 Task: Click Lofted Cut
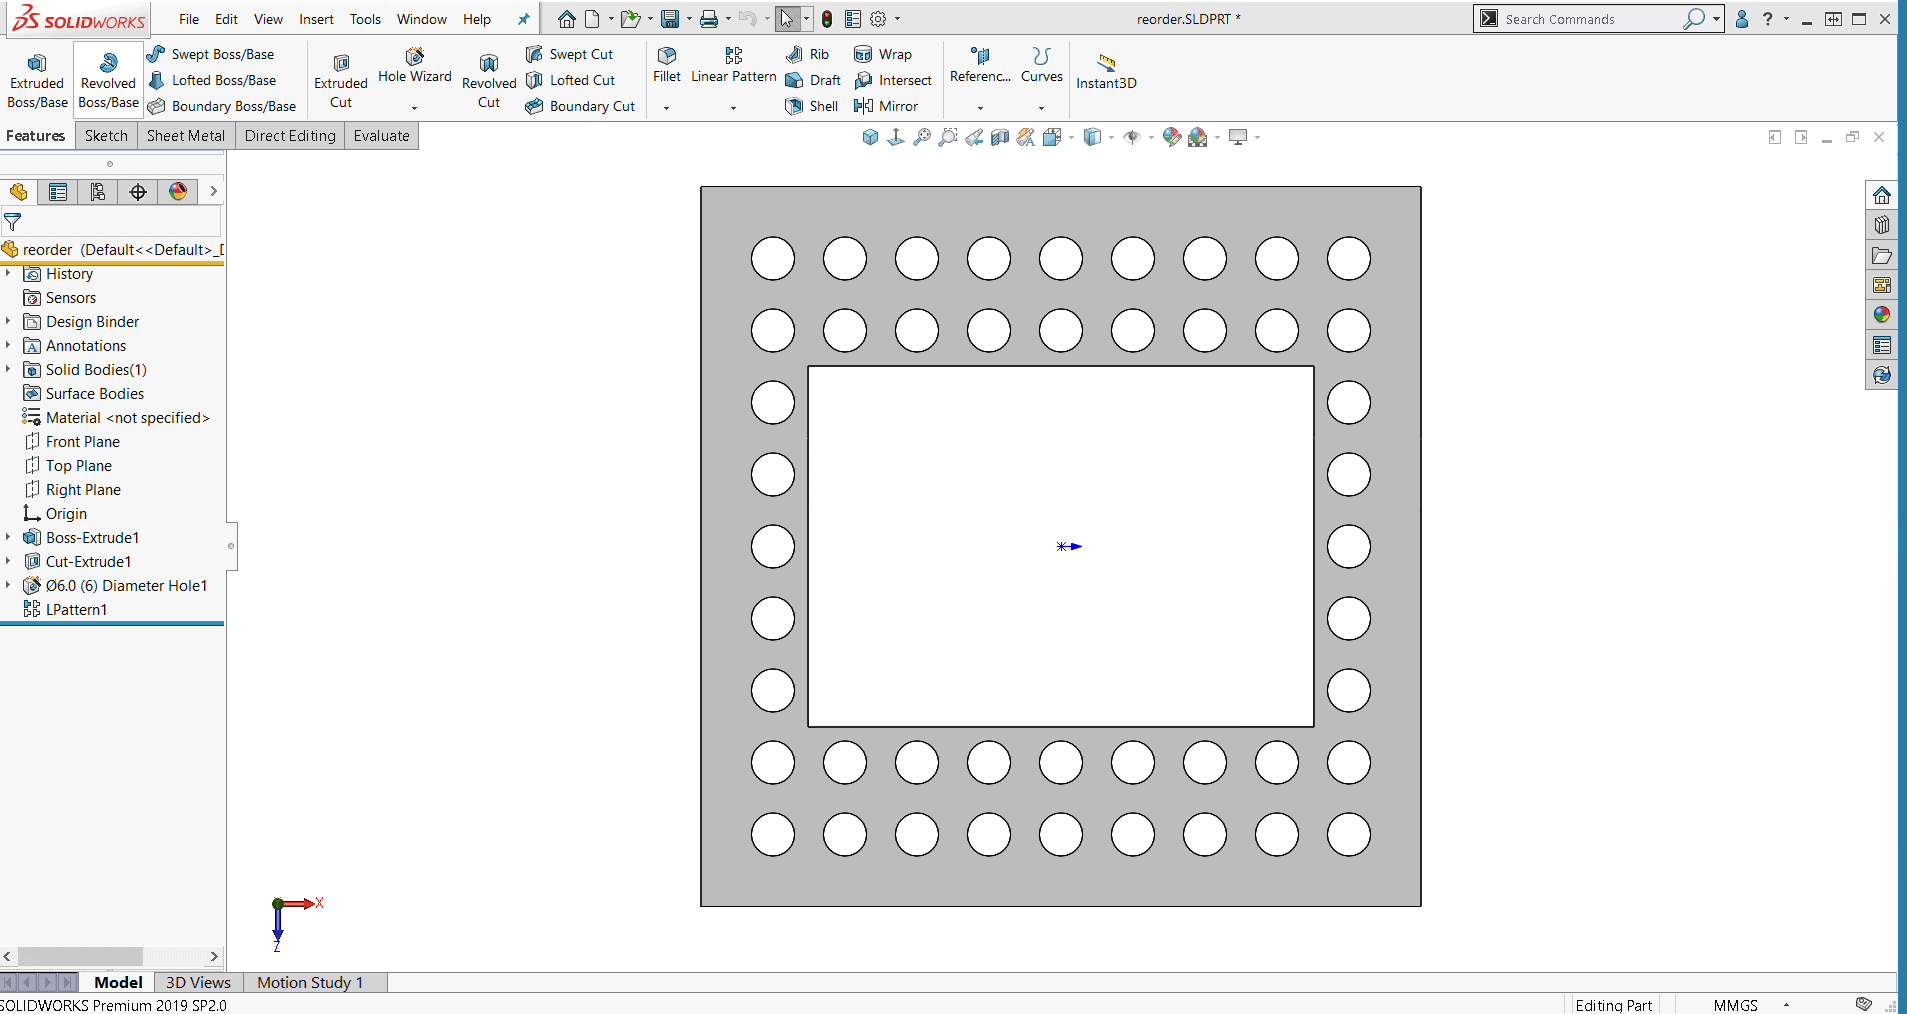(x=571, y=80)
